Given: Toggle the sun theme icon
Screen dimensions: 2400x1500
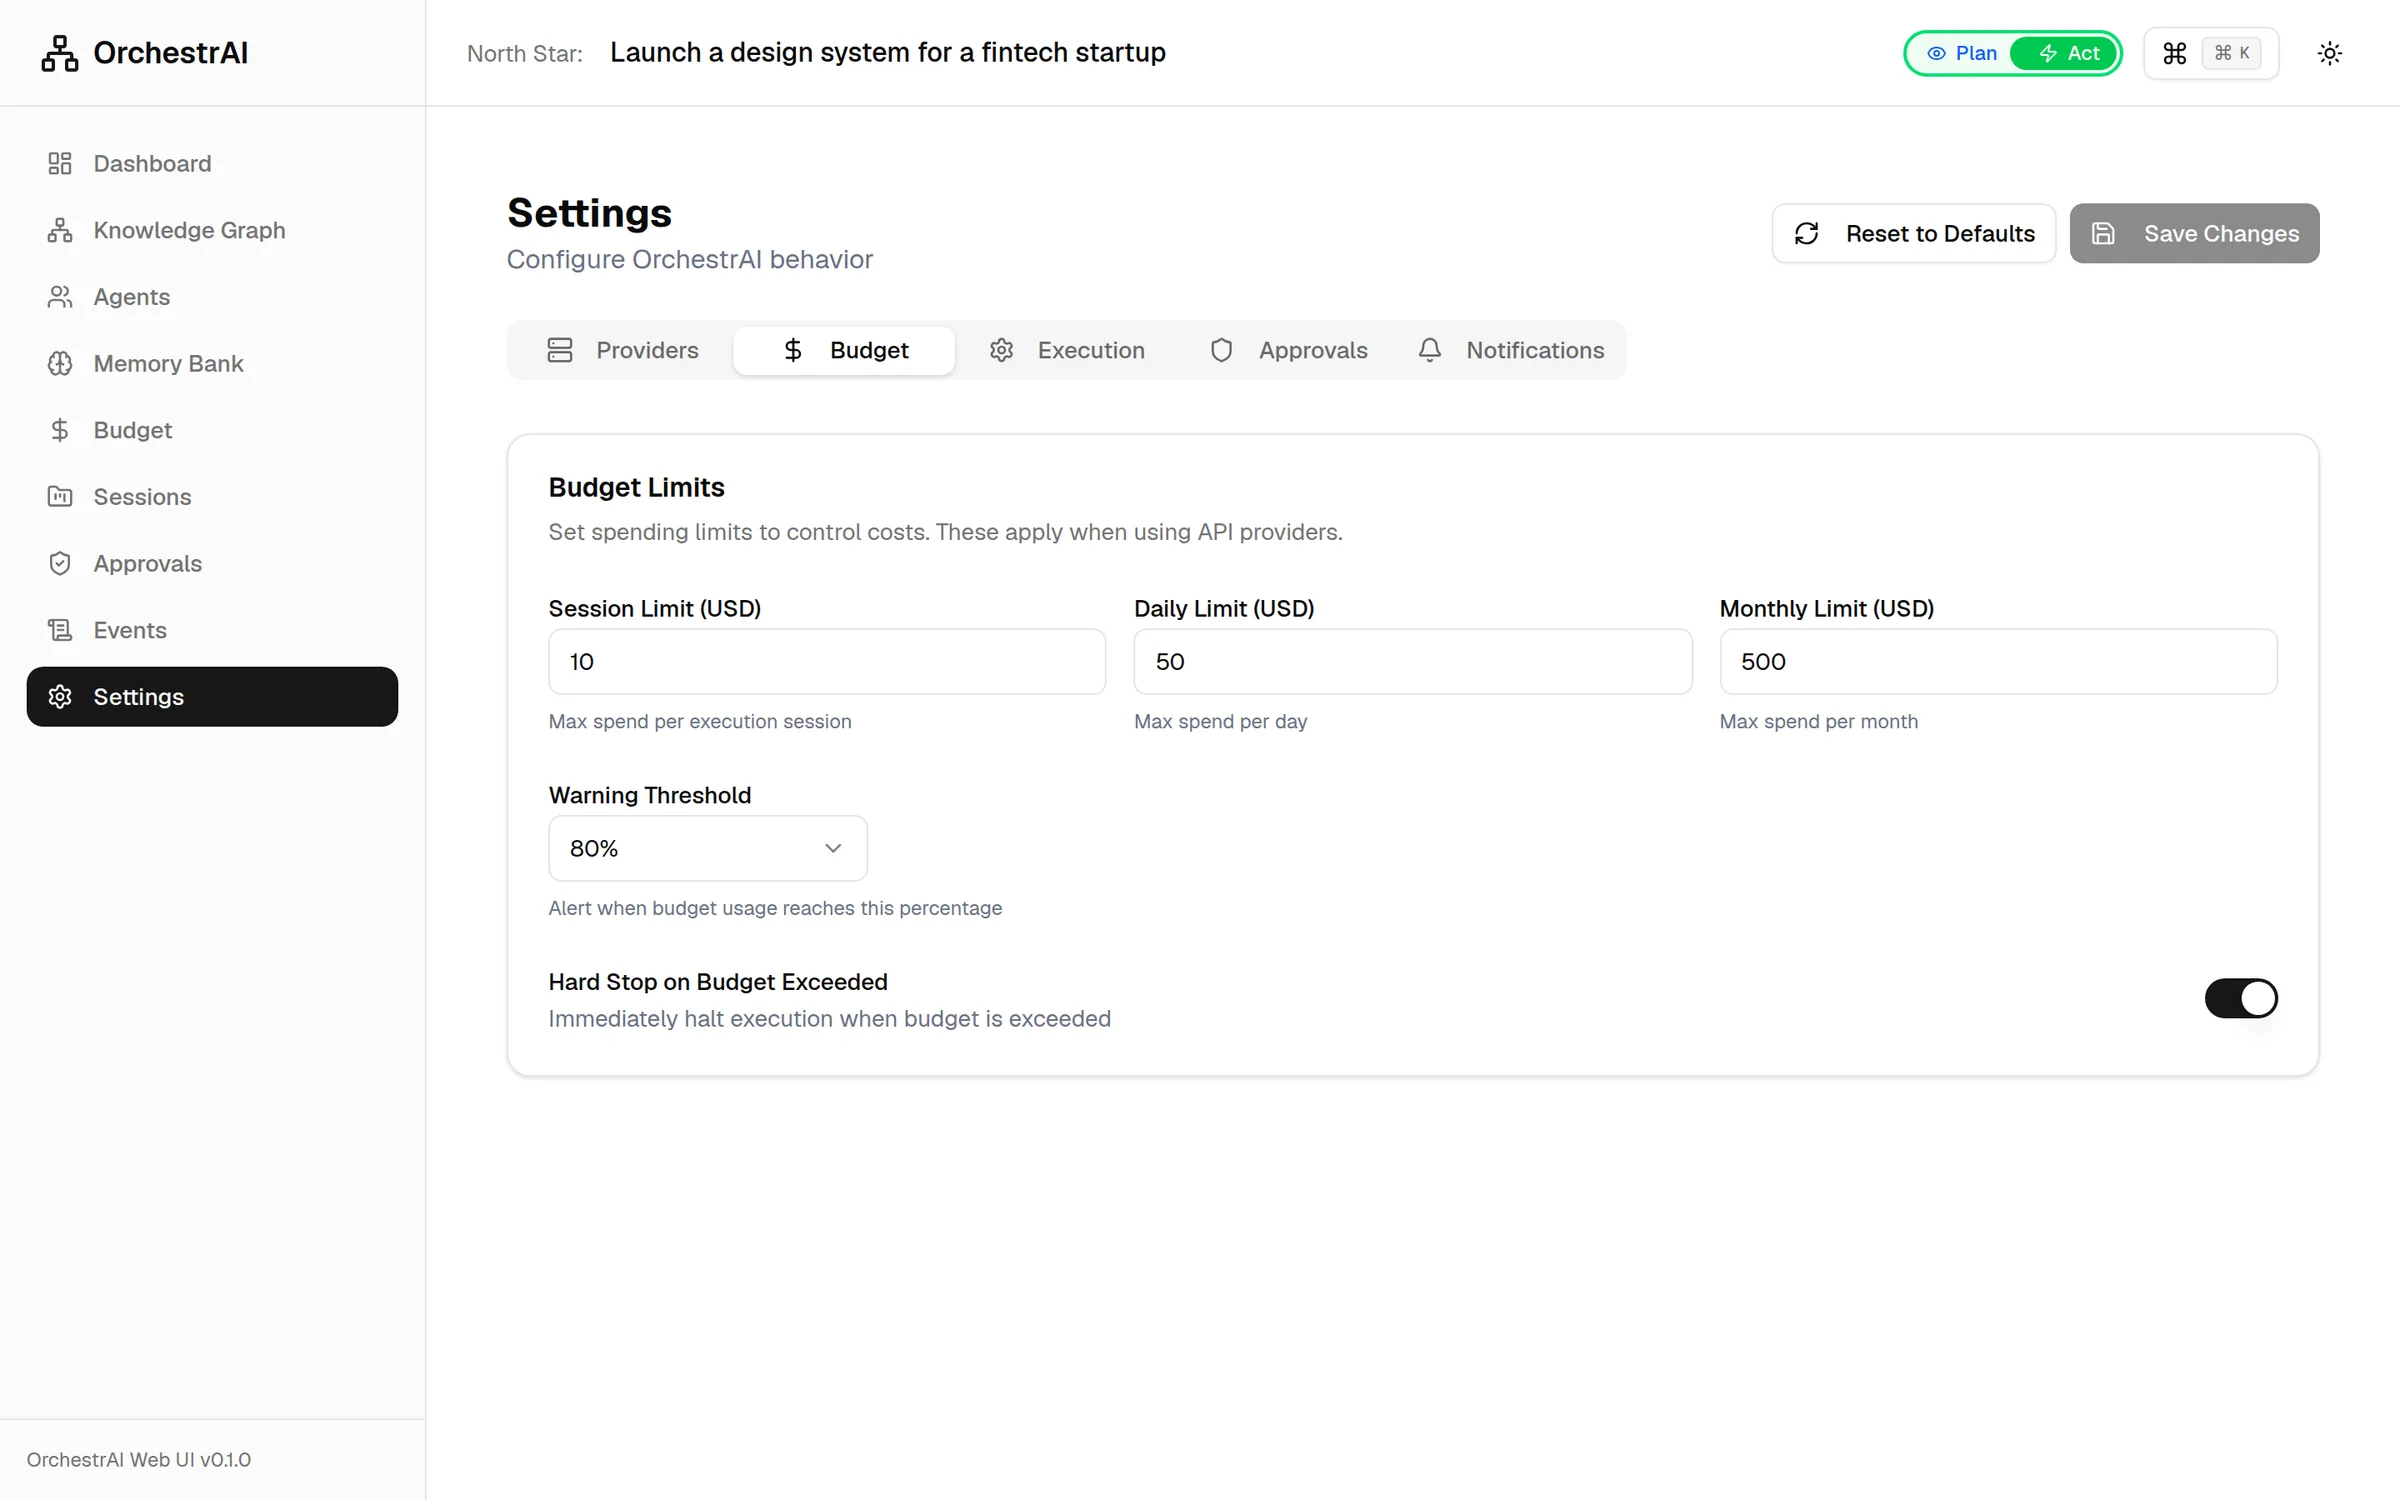Looking at the screenshot, I should (2330, 53).
